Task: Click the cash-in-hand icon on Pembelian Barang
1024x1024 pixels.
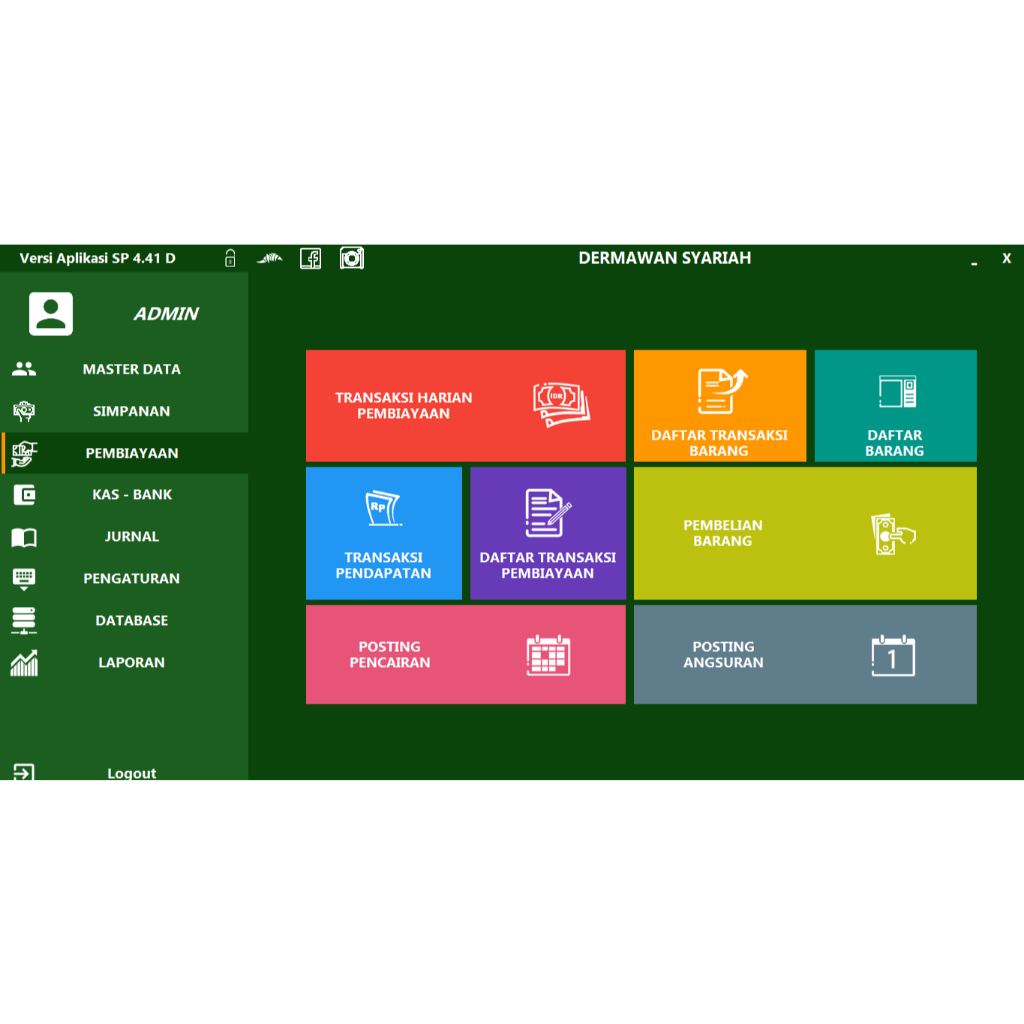Action: (892, 534)
